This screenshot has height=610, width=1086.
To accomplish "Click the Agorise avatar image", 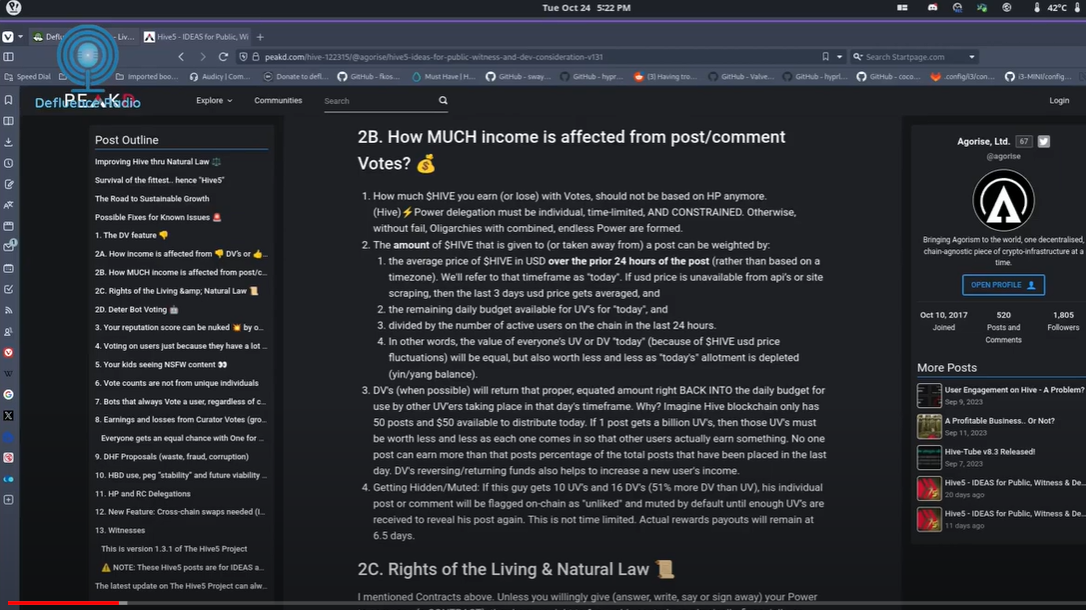I will (1003, 201).
